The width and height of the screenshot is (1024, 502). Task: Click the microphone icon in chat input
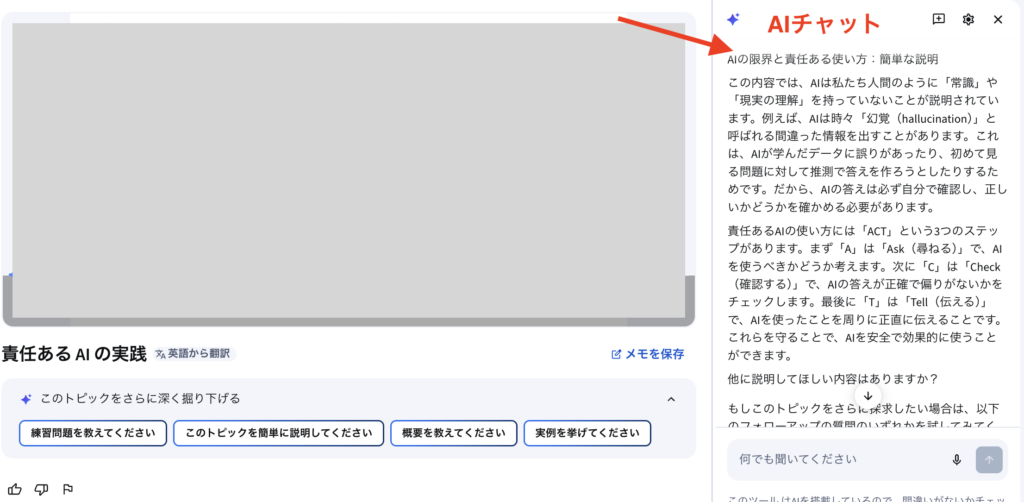(957, 460)
